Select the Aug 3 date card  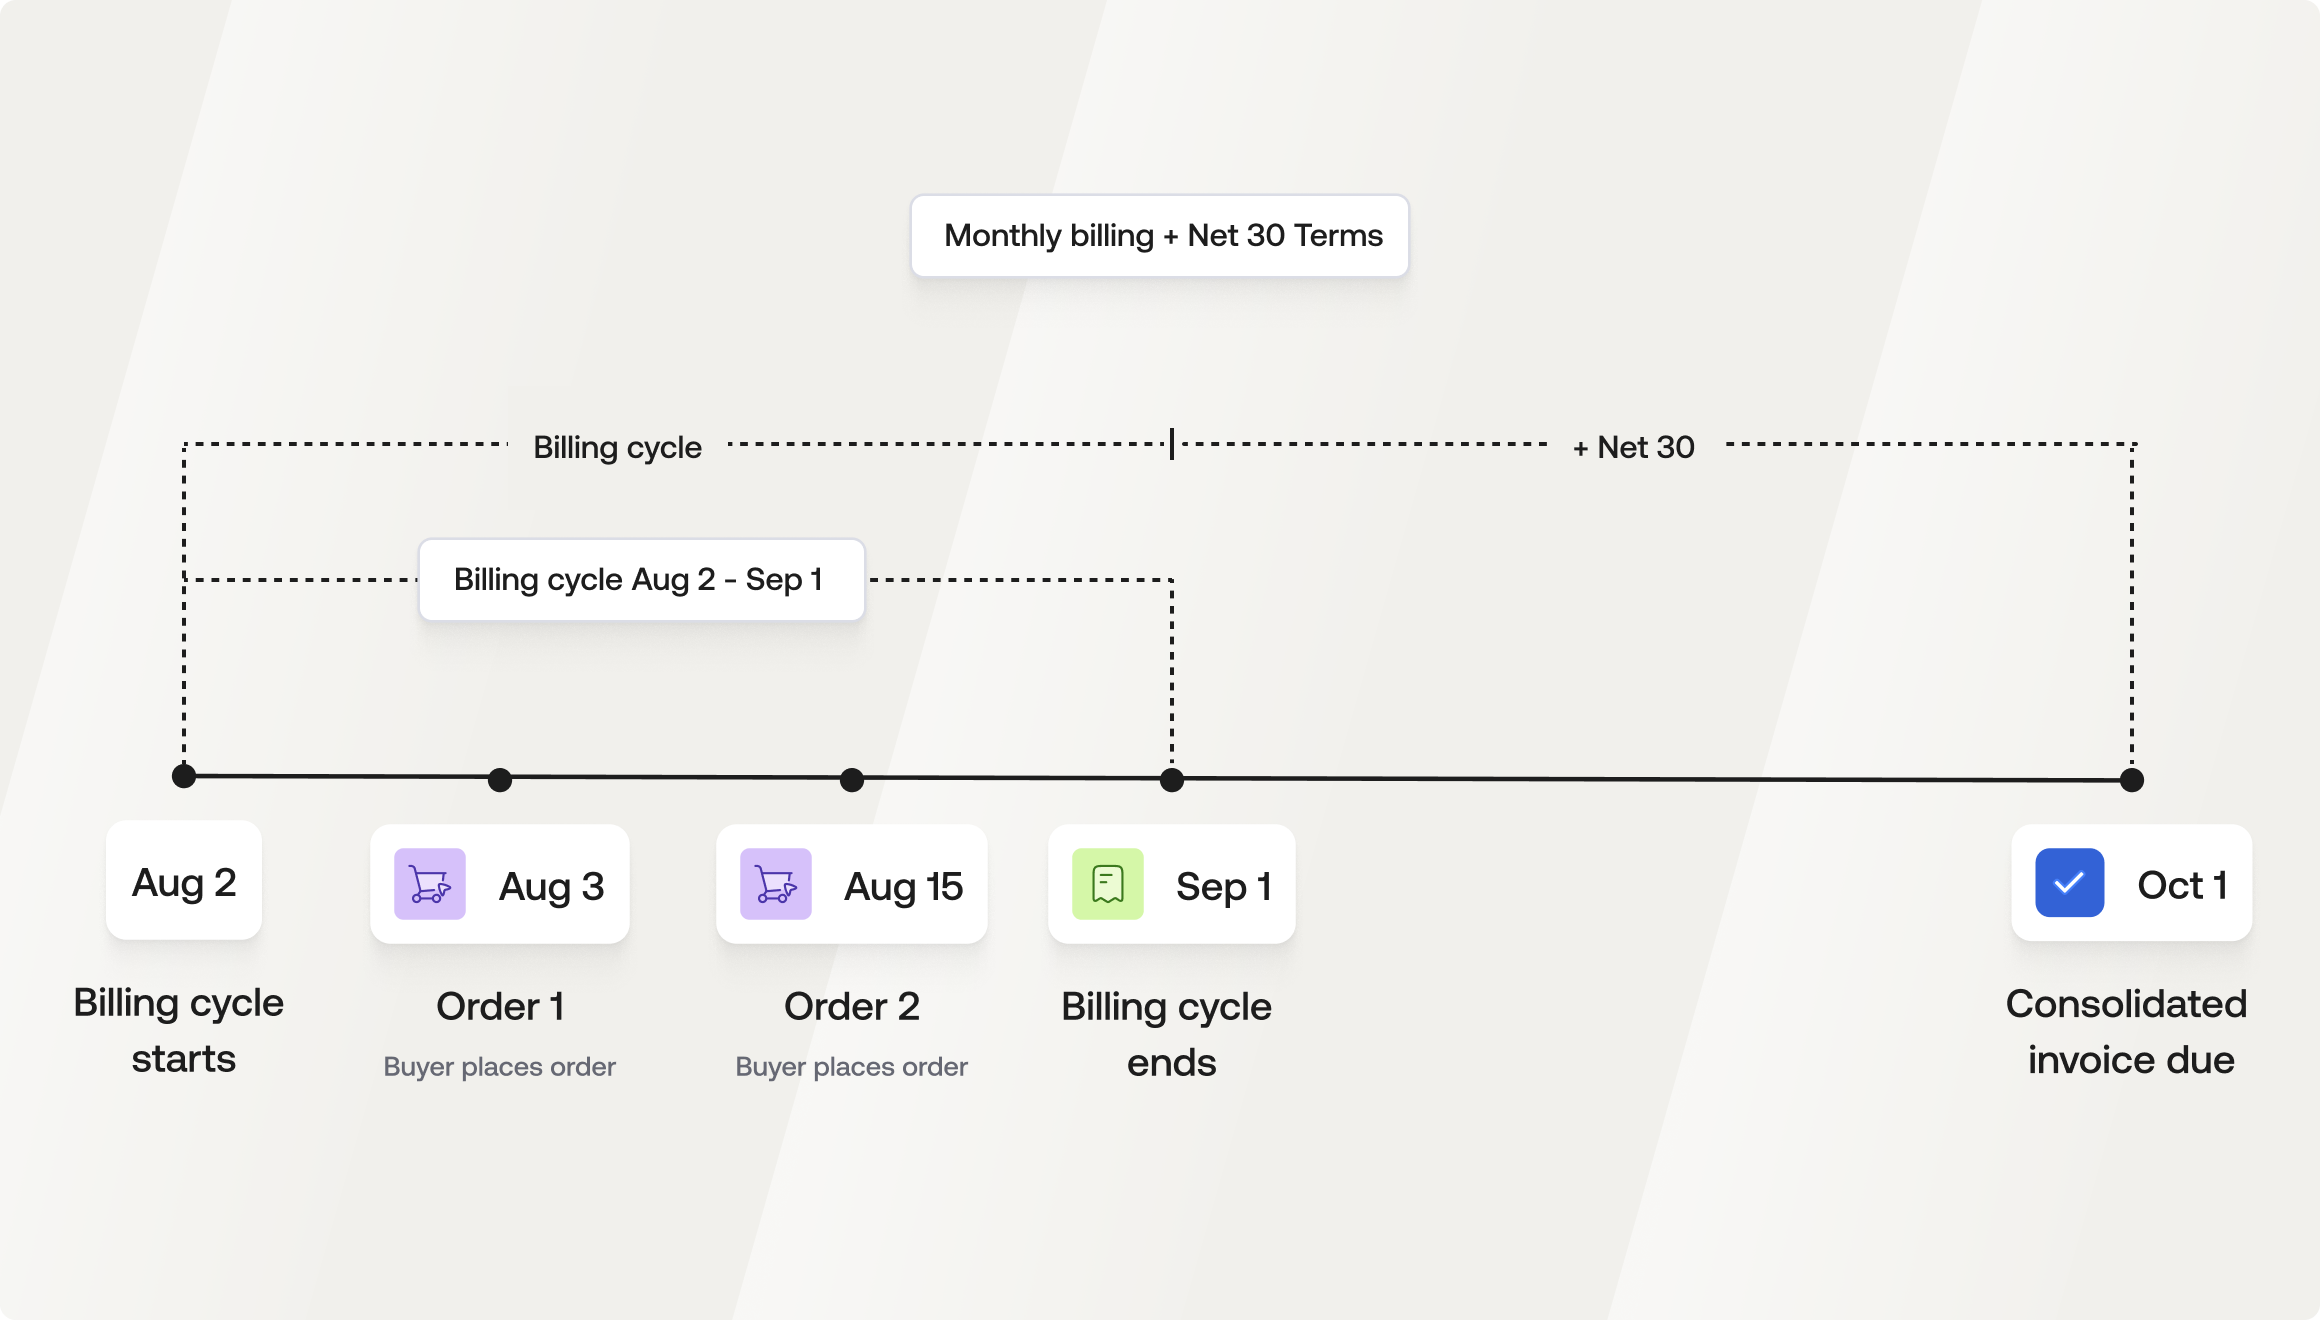click(x=500, y=884)
